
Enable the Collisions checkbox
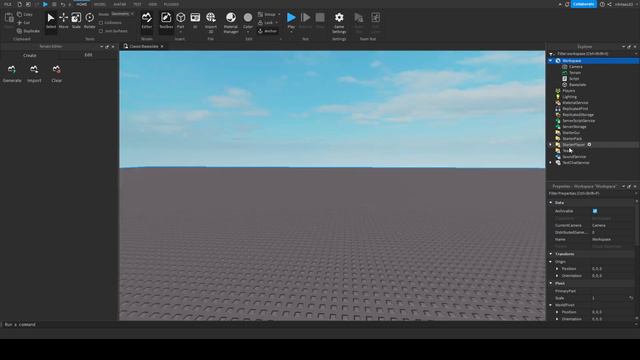(x=101, y=23)
